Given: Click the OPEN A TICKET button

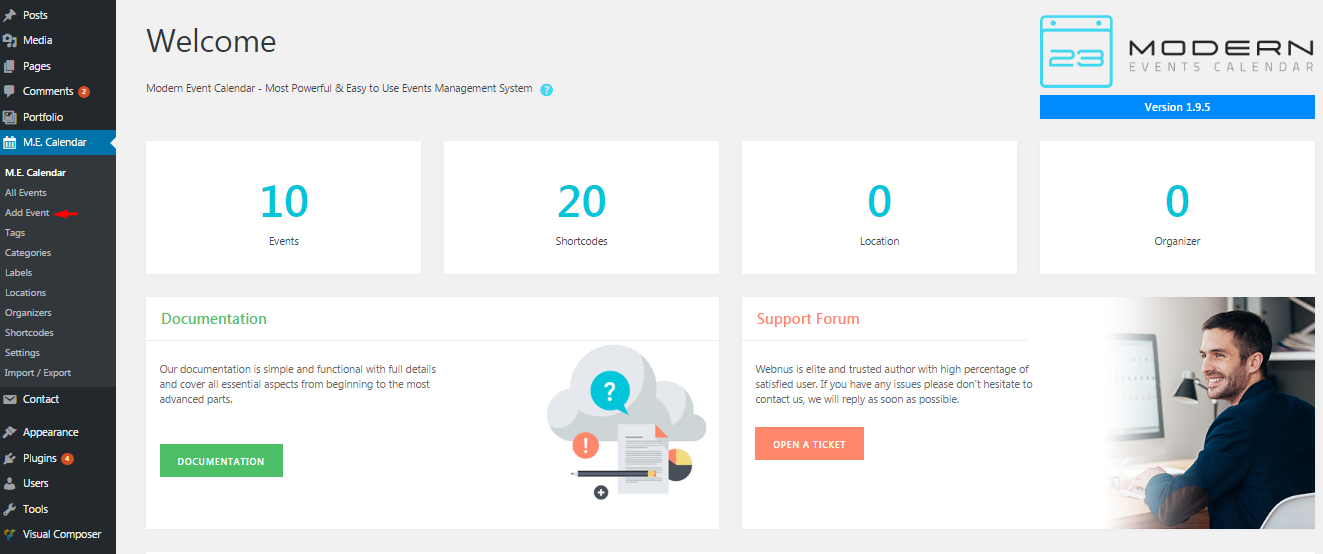Looking at the screenshot, I should point(809,444).
